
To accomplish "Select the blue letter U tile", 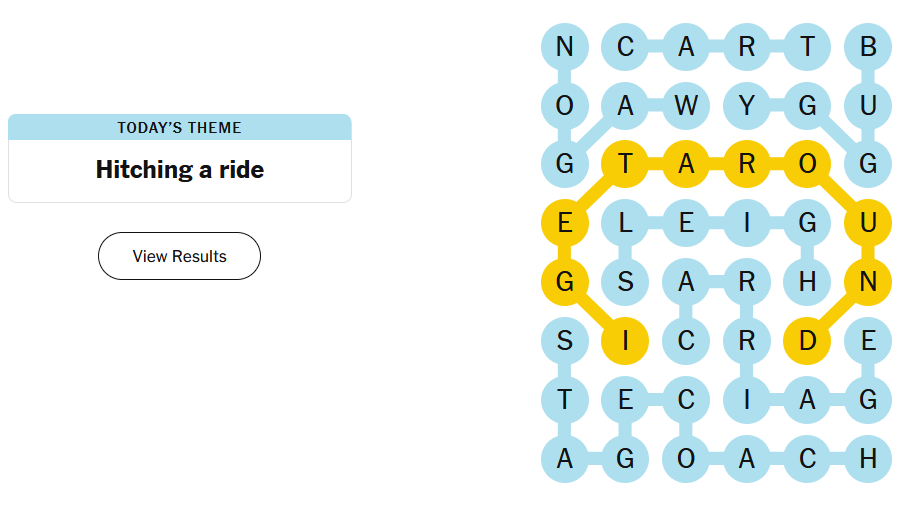I will 867,105.
